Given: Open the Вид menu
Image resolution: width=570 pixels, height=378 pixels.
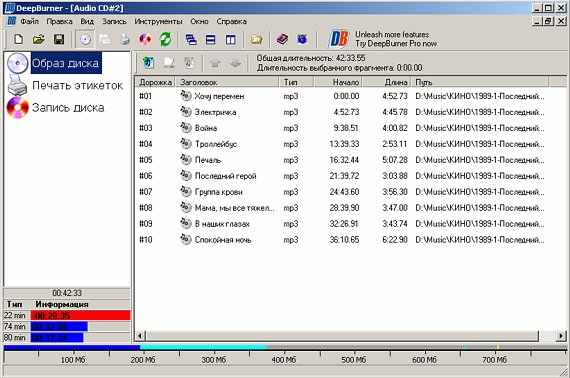Looking at the screenshot, I should tap(87, 21).
